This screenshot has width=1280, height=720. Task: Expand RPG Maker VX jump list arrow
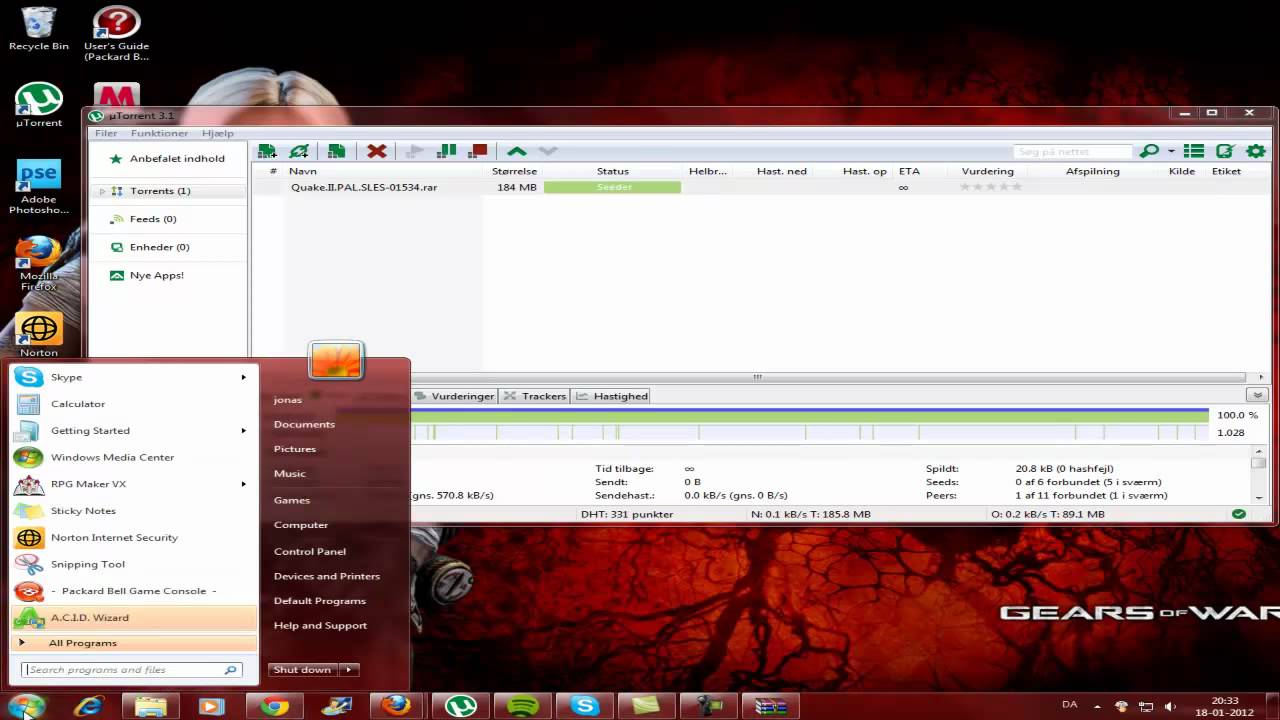[x=243, y=484]
